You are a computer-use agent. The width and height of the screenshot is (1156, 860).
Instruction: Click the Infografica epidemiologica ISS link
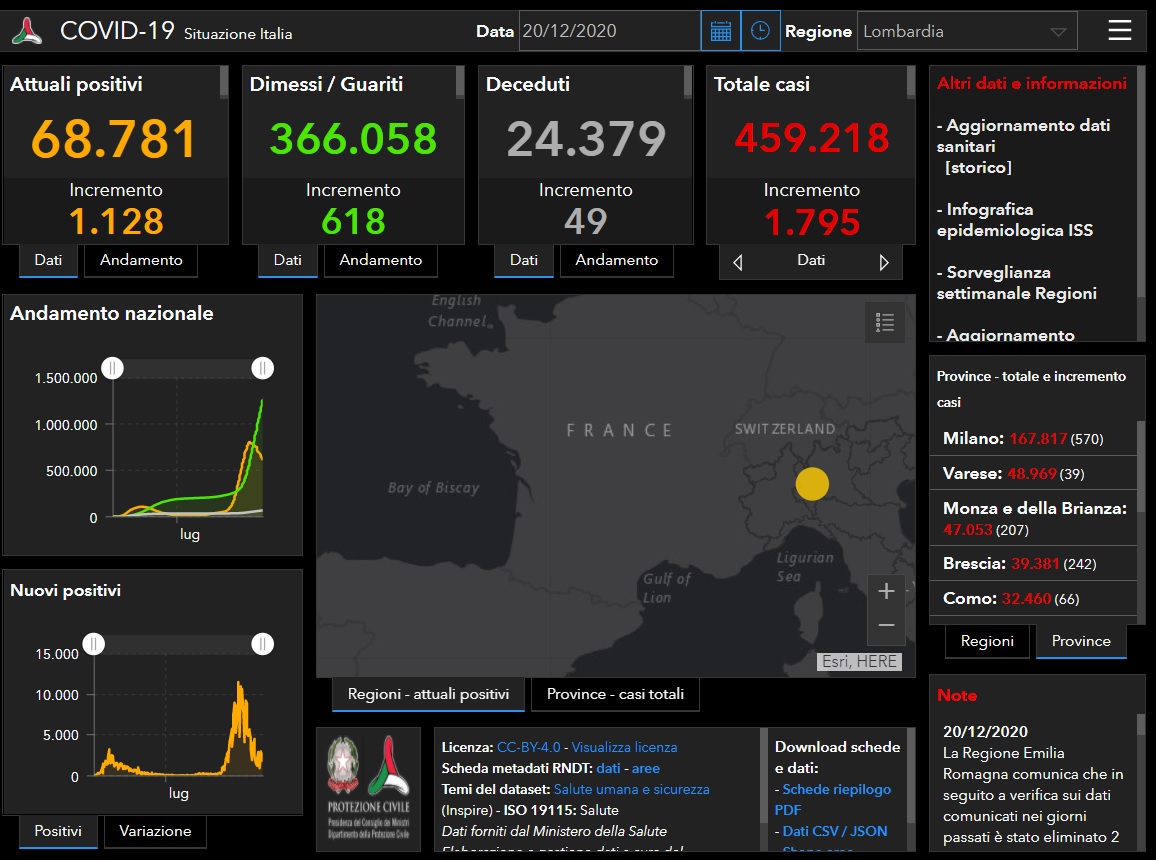(x=1014, y=220)
